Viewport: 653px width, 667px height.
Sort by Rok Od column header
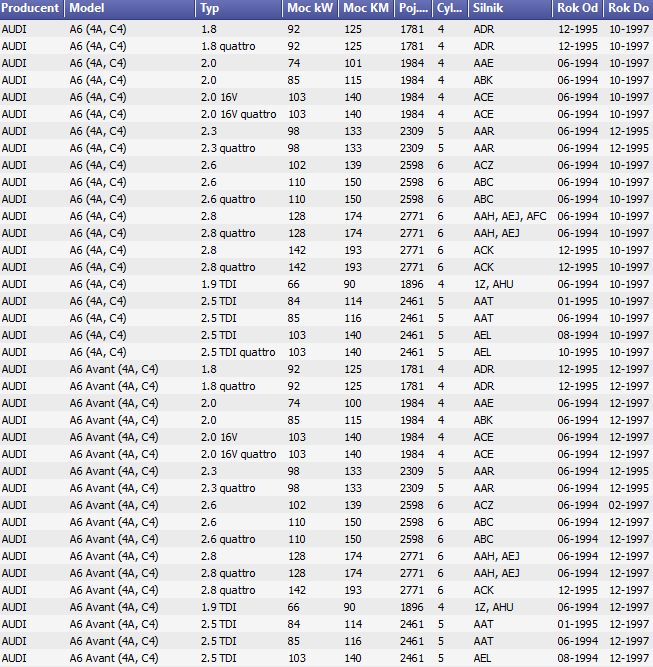[x=578, y=9]
